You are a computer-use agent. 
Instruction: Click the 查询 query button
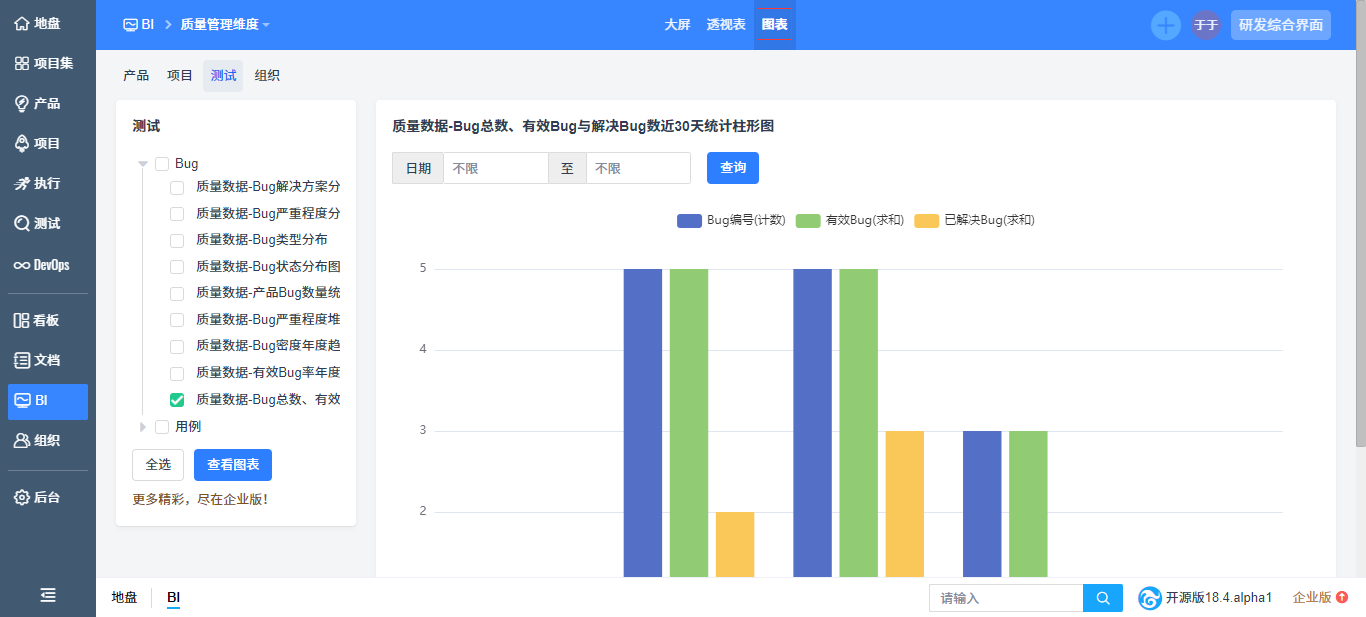[x=732, y=167]
